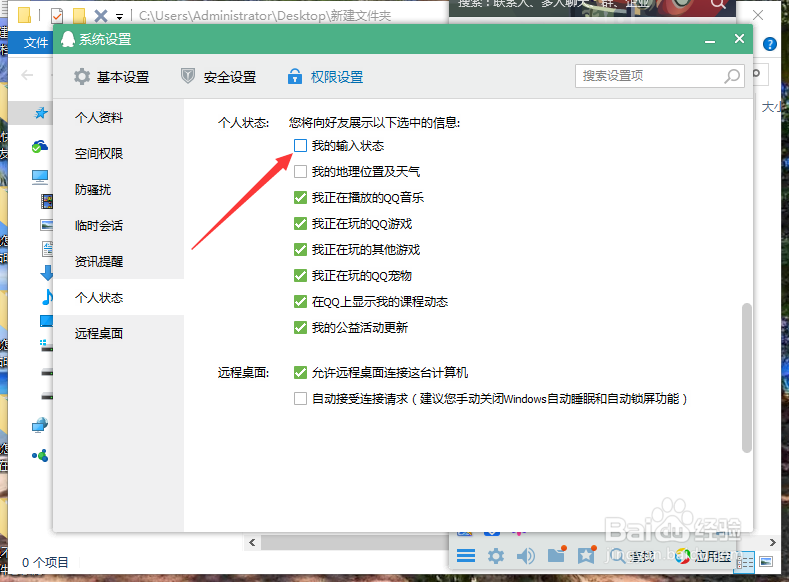
Task: Switch Explorer to large icons view
Action: 766,561
